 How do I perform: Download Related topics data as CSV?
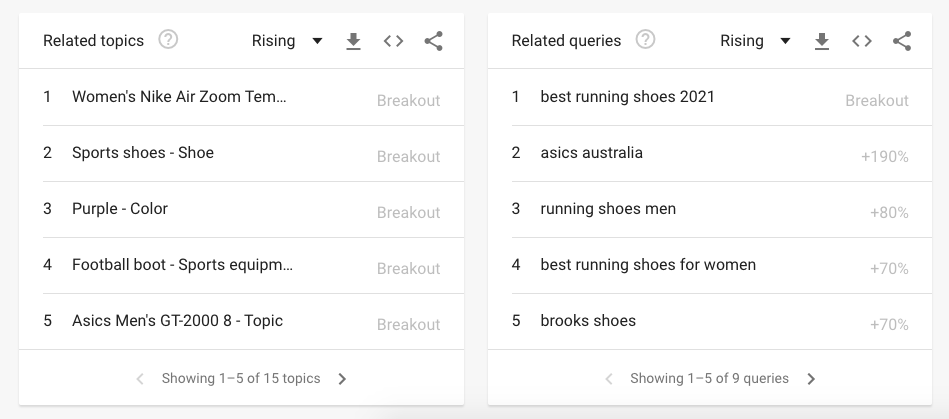coord(353,41)
